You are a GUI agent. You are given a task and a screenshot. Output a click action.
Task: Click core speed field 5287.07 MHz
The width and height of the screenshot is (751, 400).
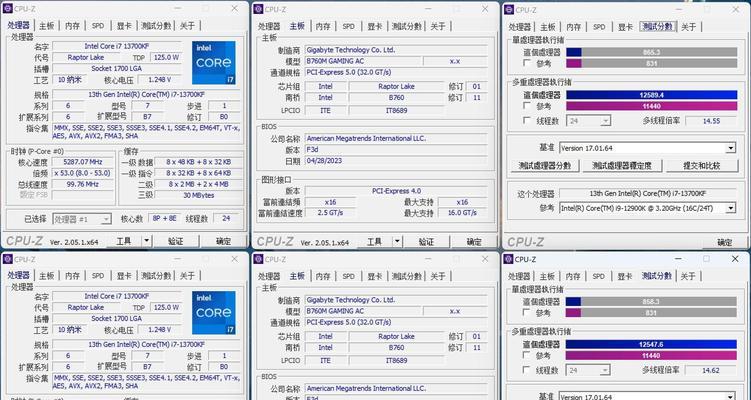(82, 162)
